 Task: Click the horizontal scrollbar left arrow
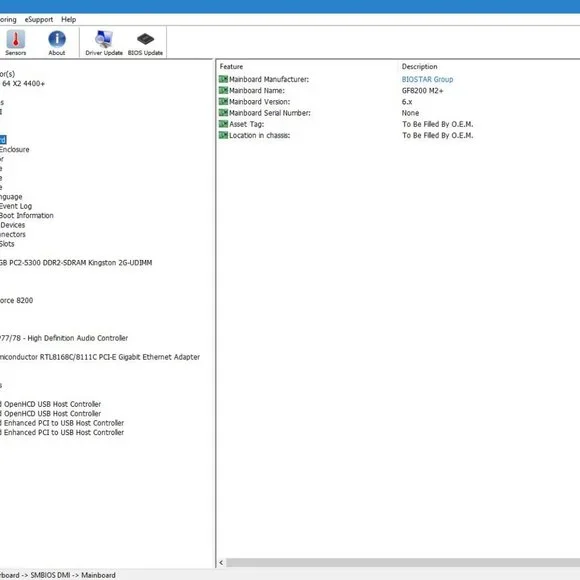tap(221, 563)
